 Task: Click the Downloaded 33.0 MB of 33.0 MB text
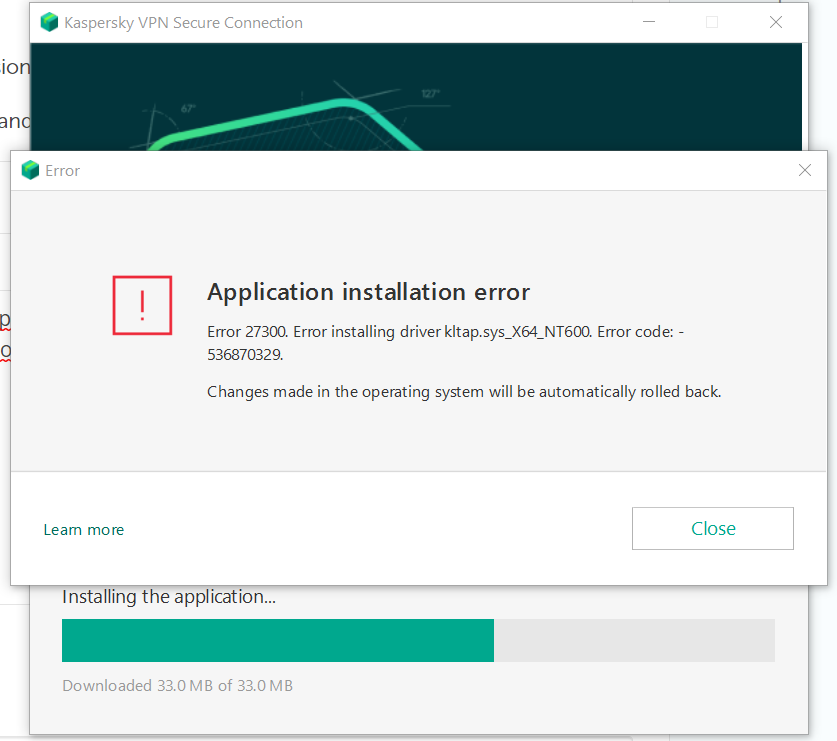click(177, 685)
